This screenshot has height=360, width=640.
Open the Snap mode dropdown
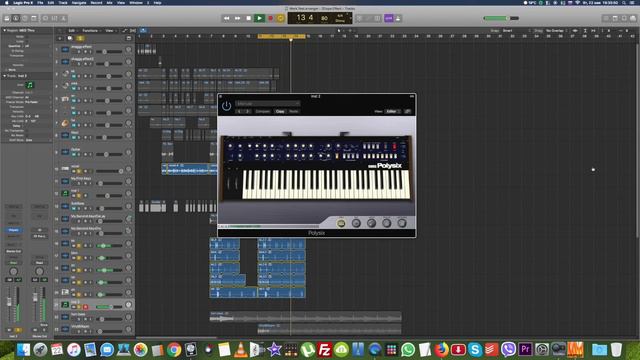click(516, 31)
